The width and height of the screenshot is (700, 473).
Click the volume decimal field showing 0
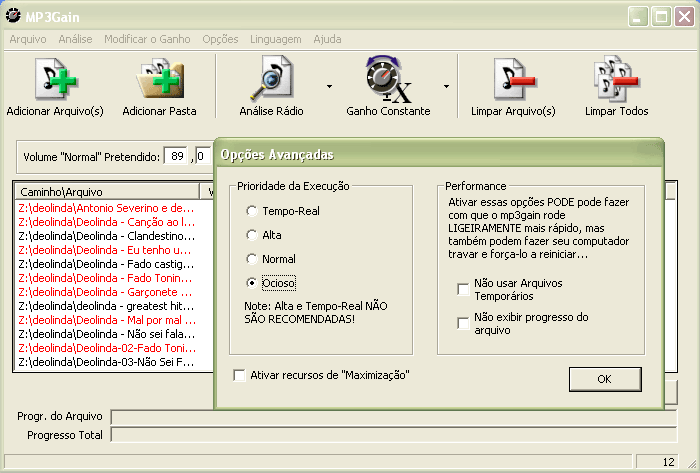203,156
